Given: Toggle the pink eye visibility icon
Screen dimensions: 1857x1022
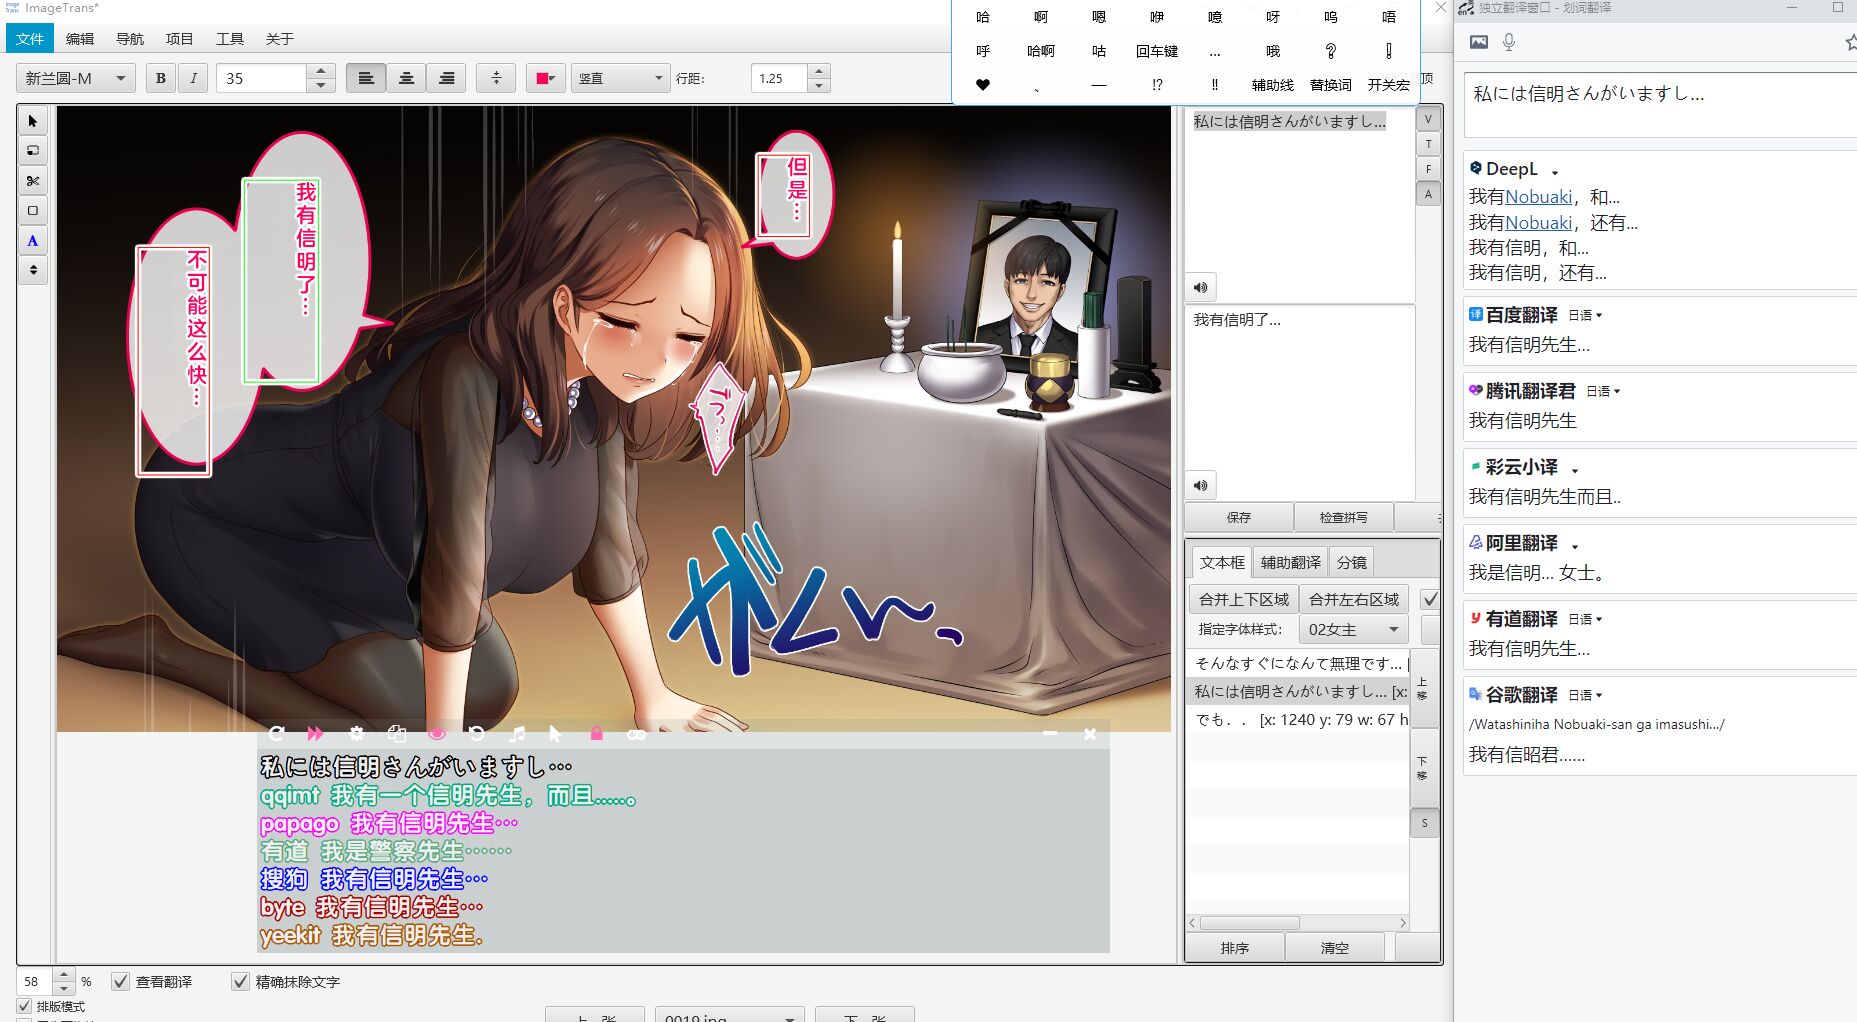Looking at the screenshot, I should (436, 734).
